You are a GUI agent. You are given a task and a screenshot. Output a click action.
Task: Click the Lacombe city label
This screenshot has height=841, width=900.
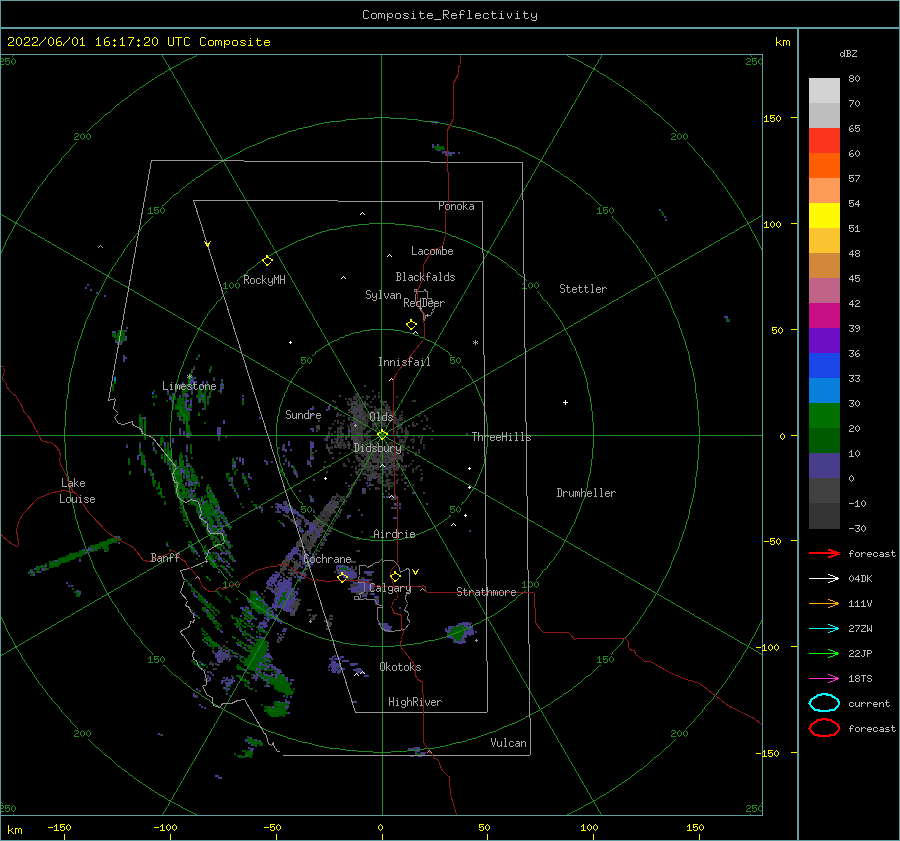click(432, 251)
